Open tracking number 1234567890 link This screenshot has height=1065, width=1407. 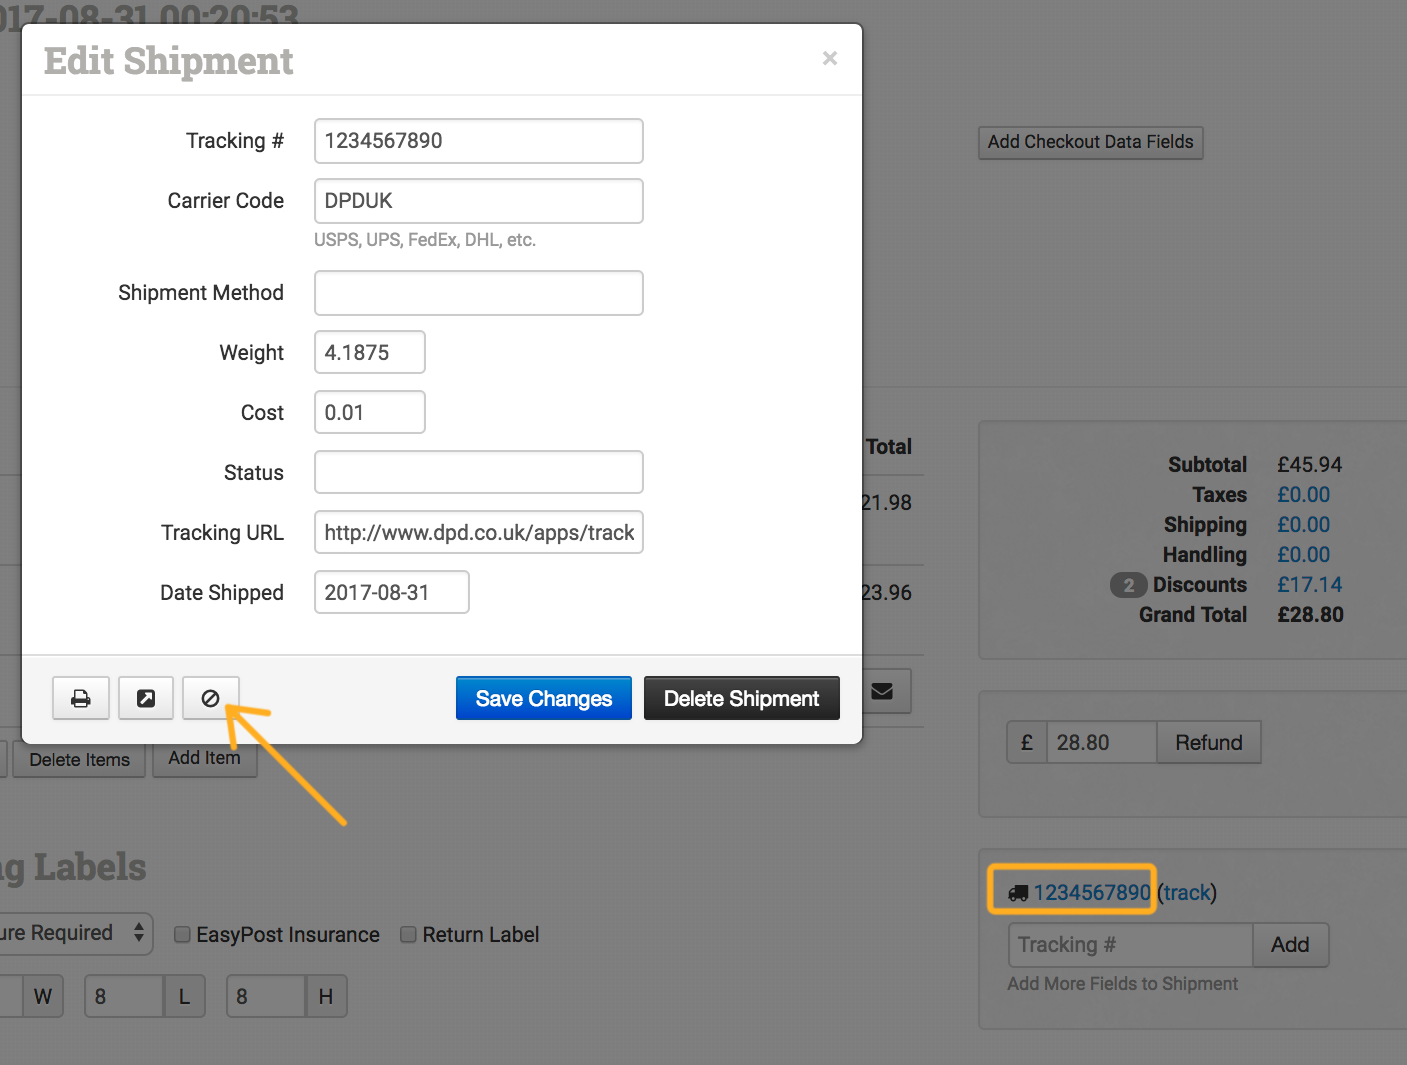pos(1092,893)
